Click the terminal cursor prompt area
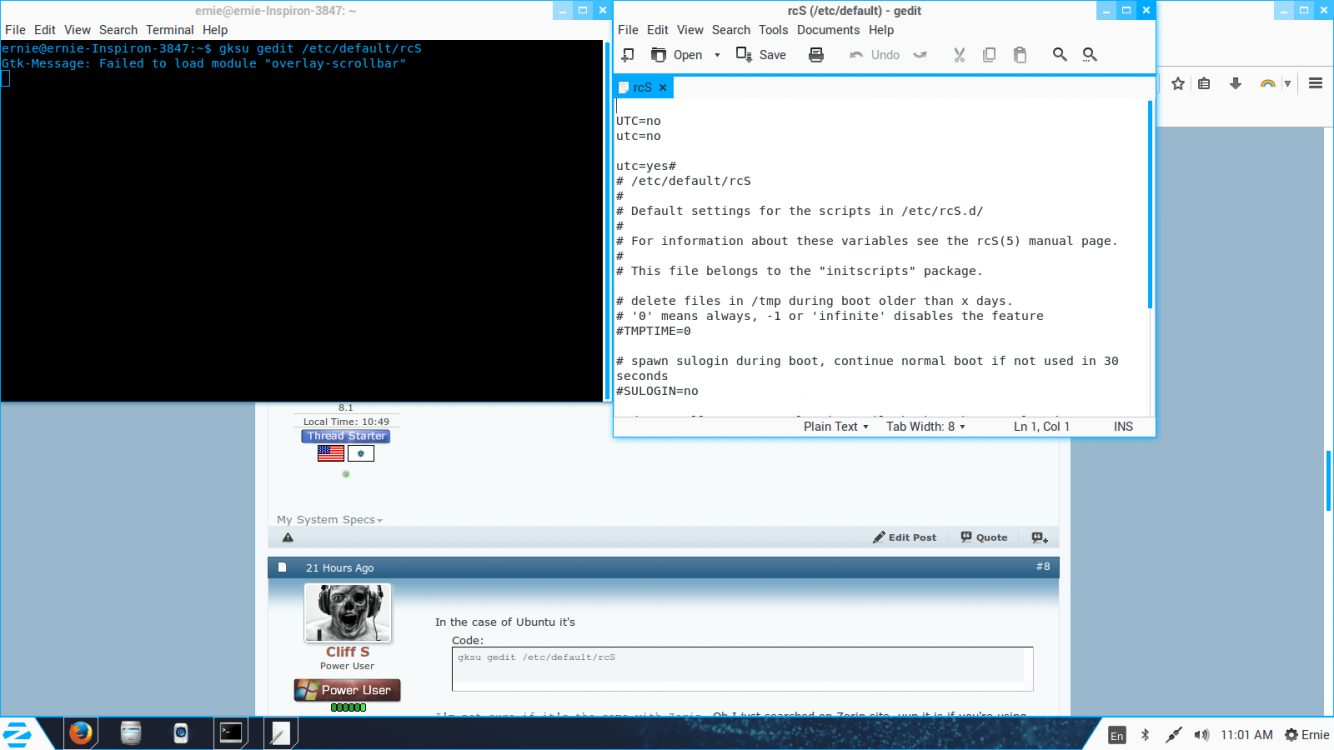The height and width of the screenshot is (750, 1334). click(5, 78)
